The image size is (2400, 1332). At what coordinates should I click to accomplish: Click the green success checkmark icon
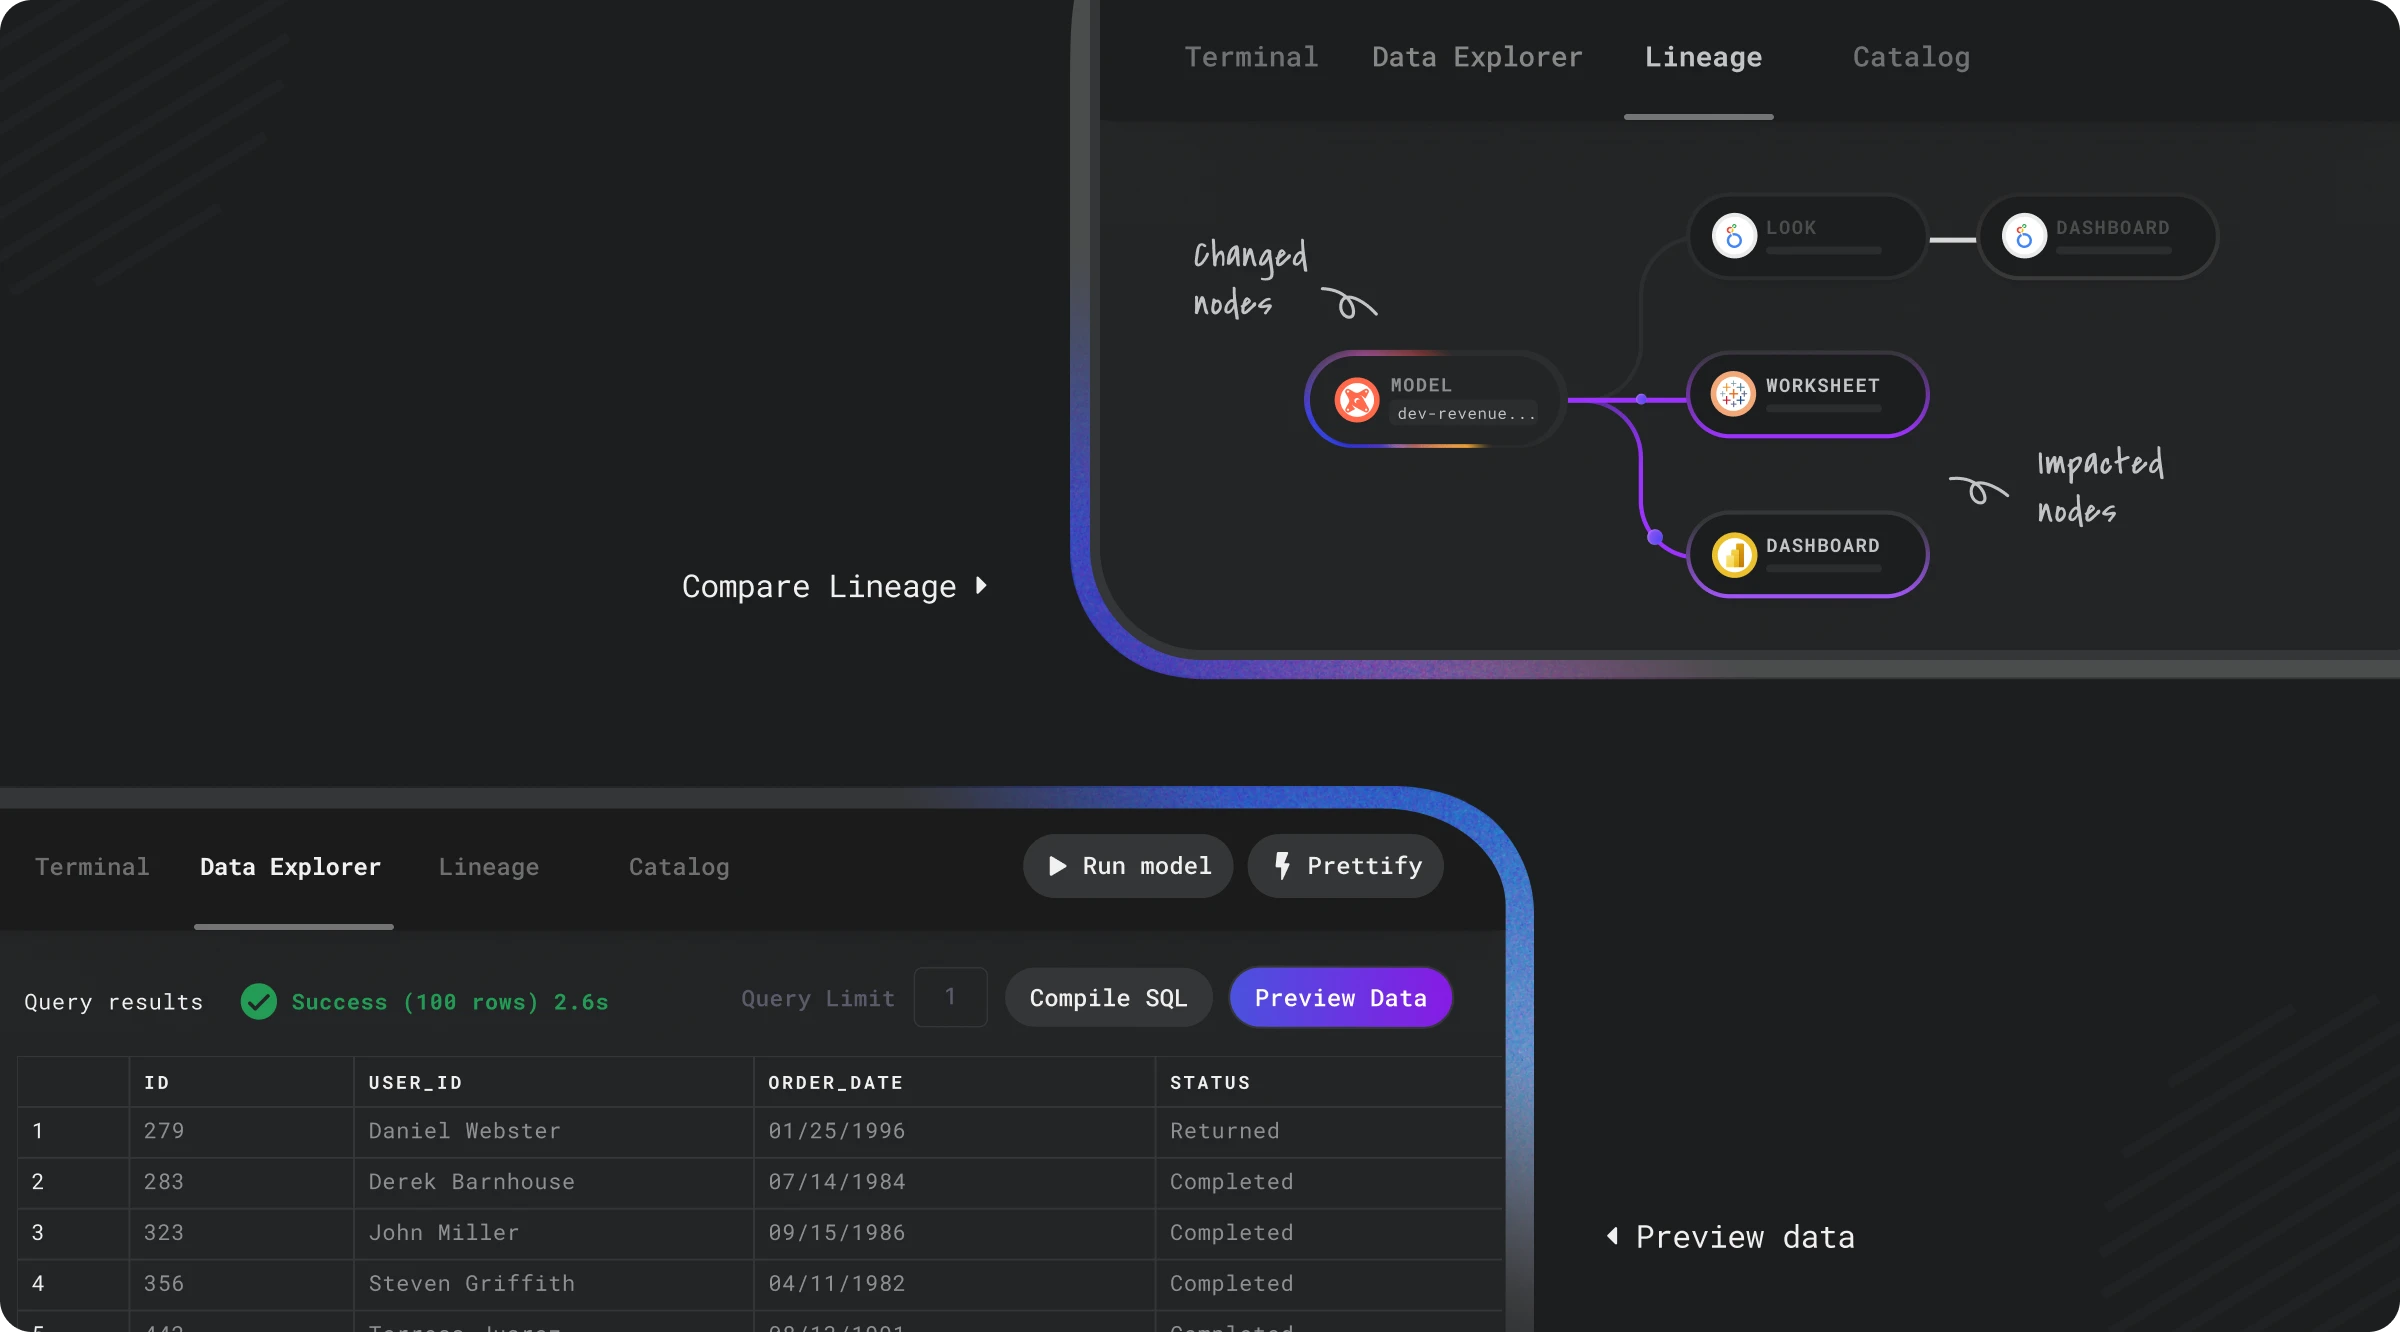[x=259, y=1001]
